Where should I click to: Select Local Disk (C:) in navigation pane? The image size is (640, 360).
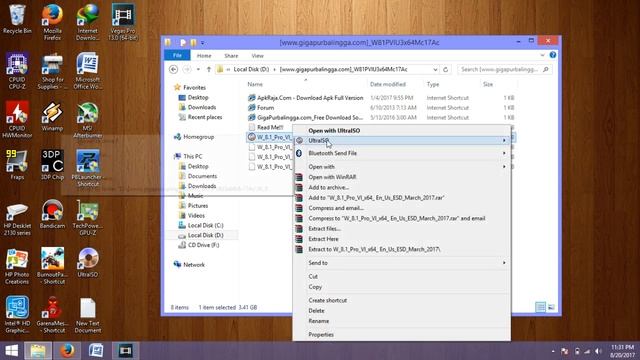pos(201,225)
